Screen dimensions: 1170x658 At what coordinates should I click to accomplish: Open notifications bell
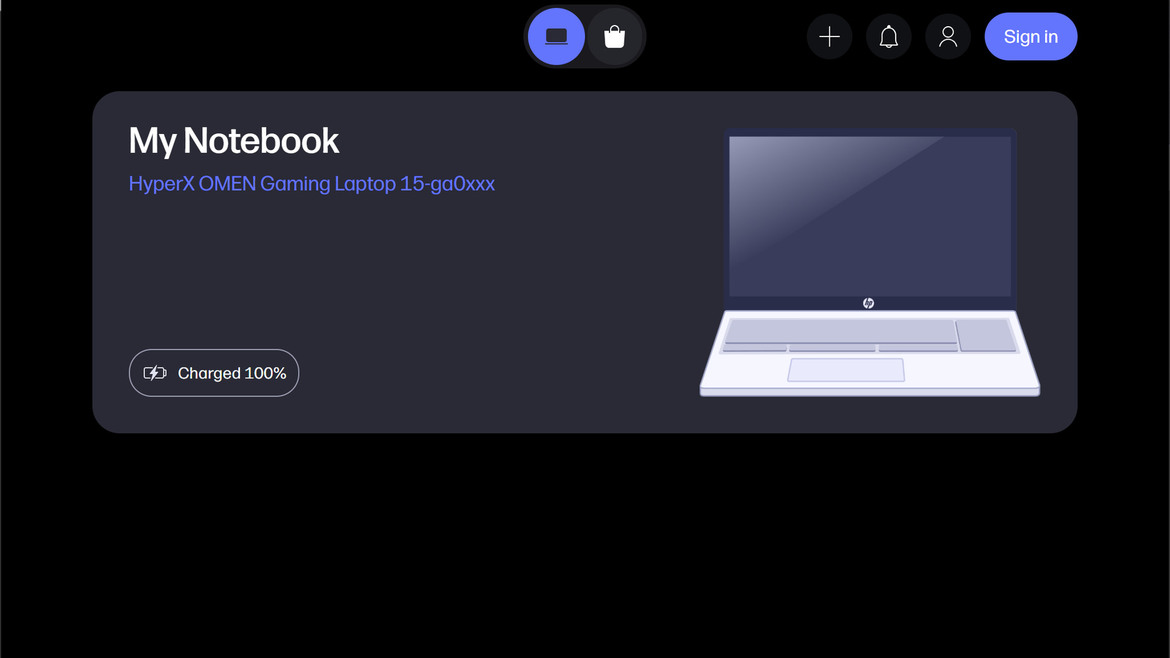(x=888, y=37)
